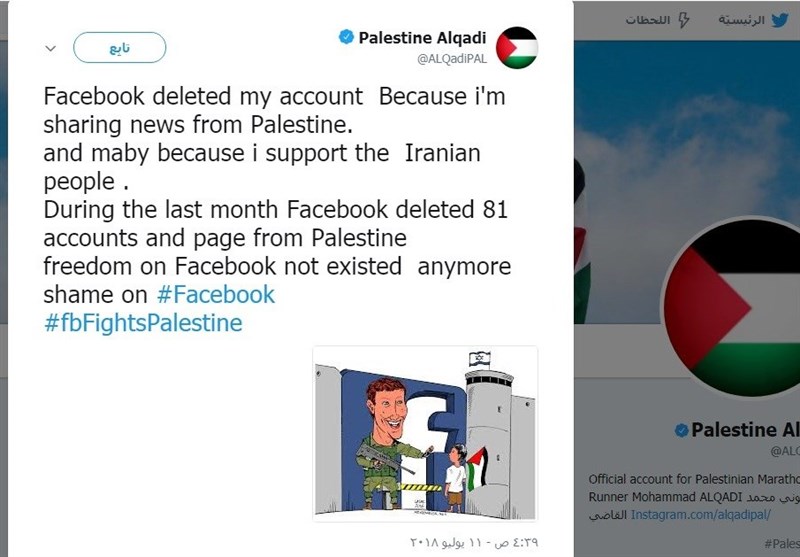Viewport: 800px width, 557px height.
Task: Enlarge the Zuckerberg soldier cartoon image
Action: coord(425,432)
